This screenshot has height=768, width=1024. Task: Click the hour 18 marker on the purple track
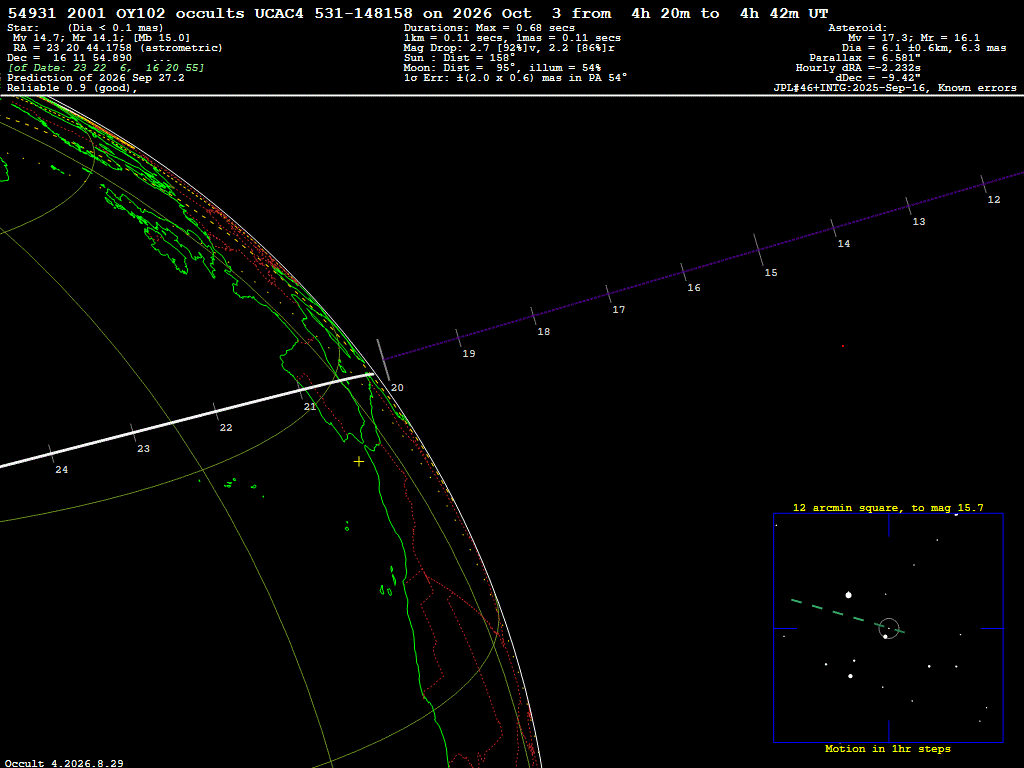[x=533, y=316]
